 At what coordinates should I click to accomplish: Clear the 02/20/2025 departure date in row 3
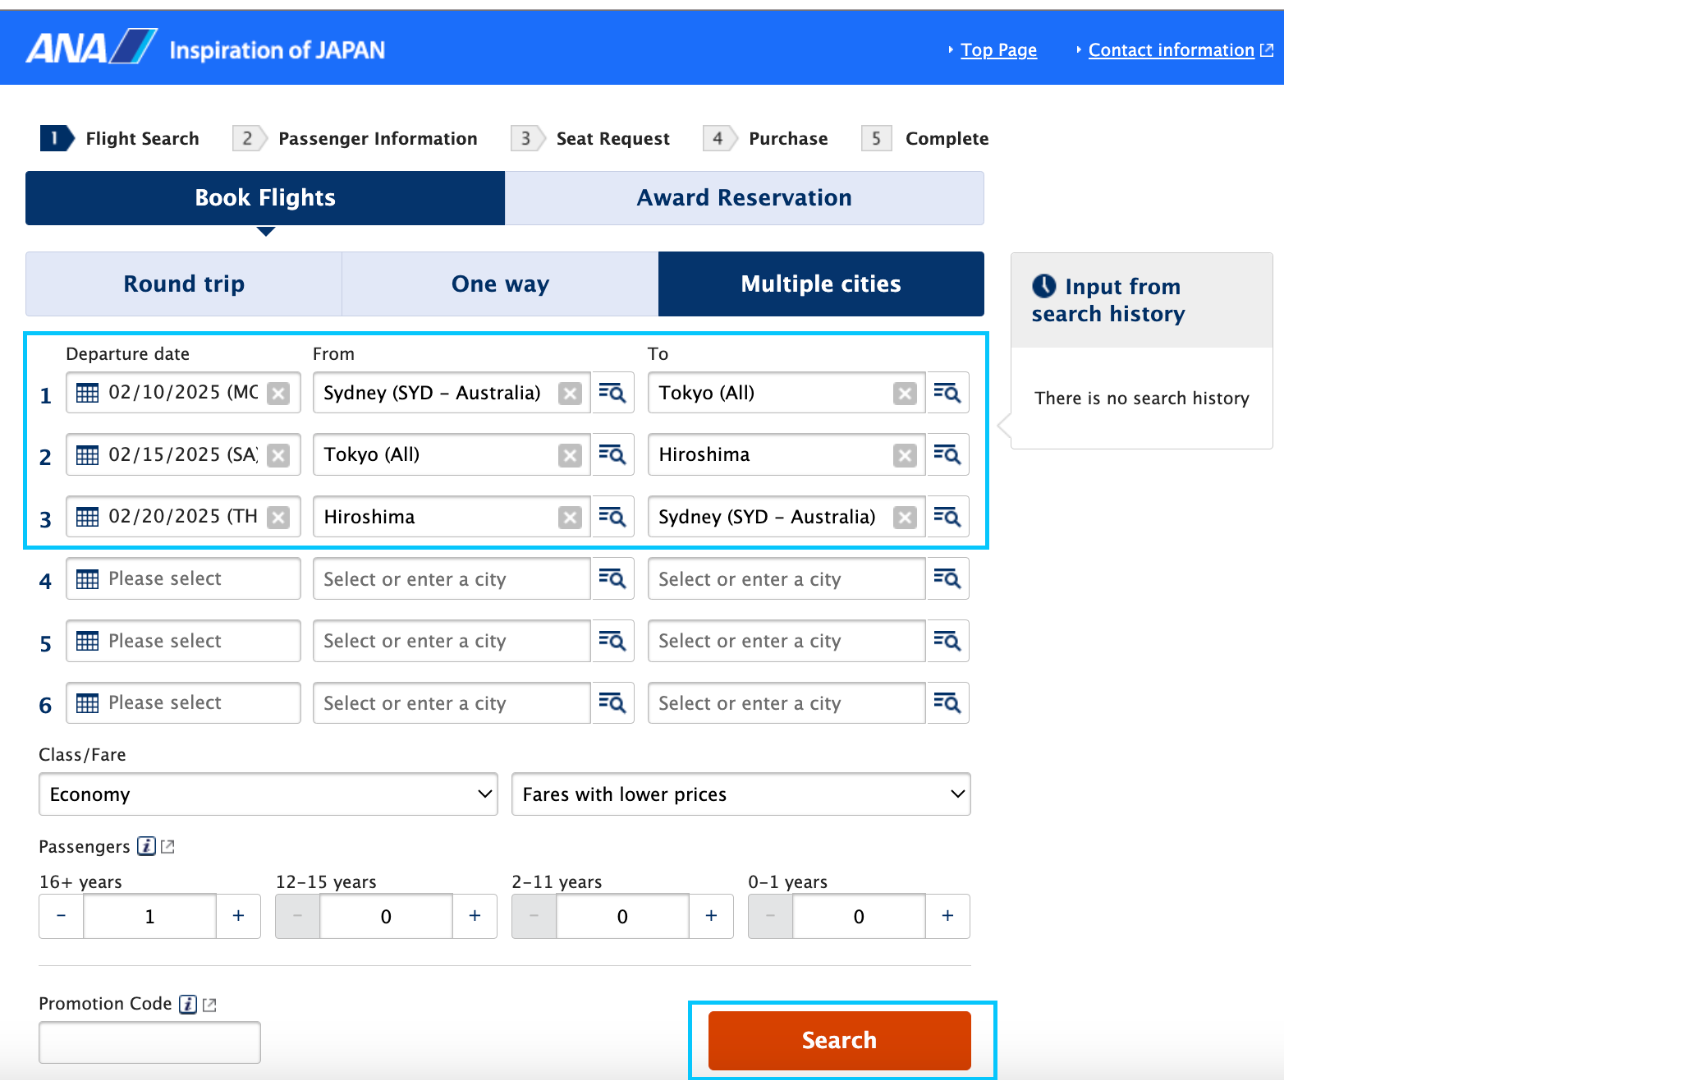click(278, 516)
